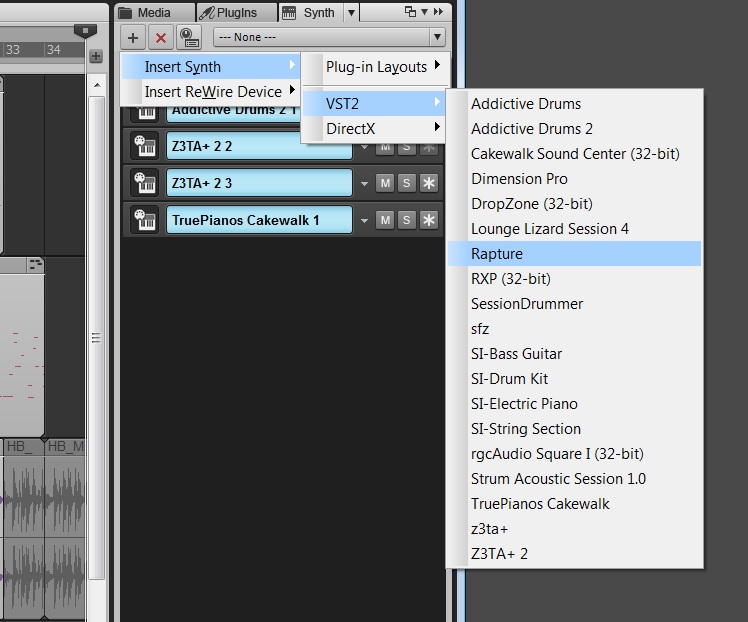Switch to the Synth tab
Image resolution: width=748 pixels, height=622 pixels.
click(311, 12)
